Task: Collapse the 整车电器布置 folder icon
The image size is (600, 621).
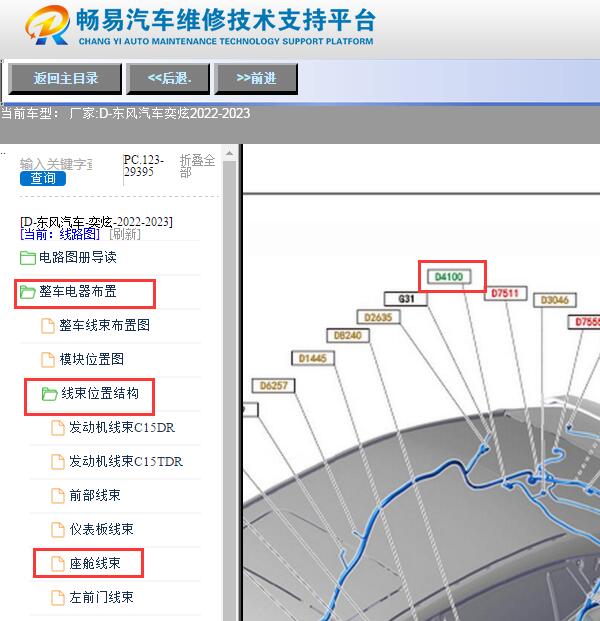Action: point(28,292)
